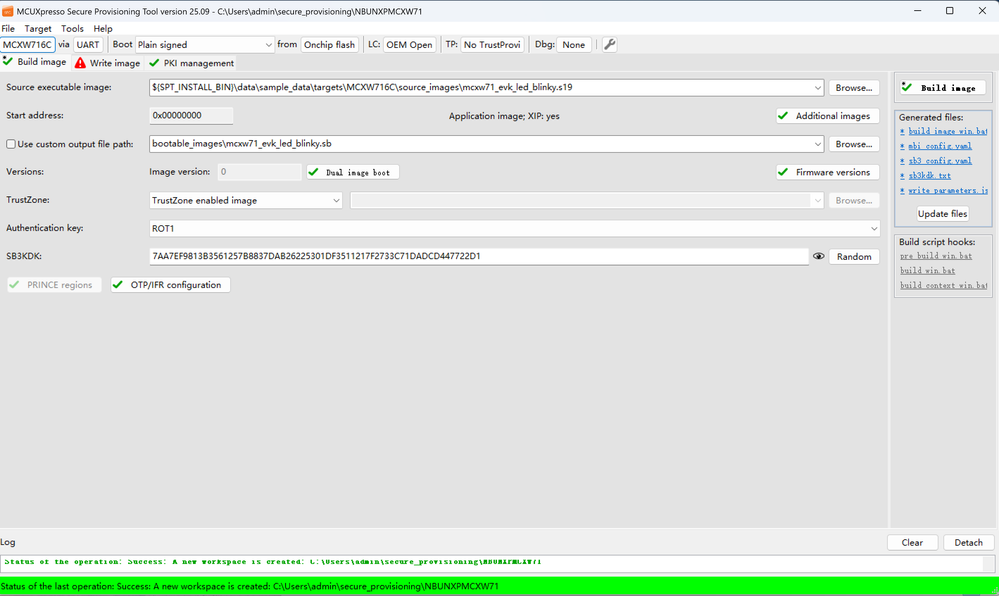Browse for the source executable image
999x596 pixels.
coord(854,88)
